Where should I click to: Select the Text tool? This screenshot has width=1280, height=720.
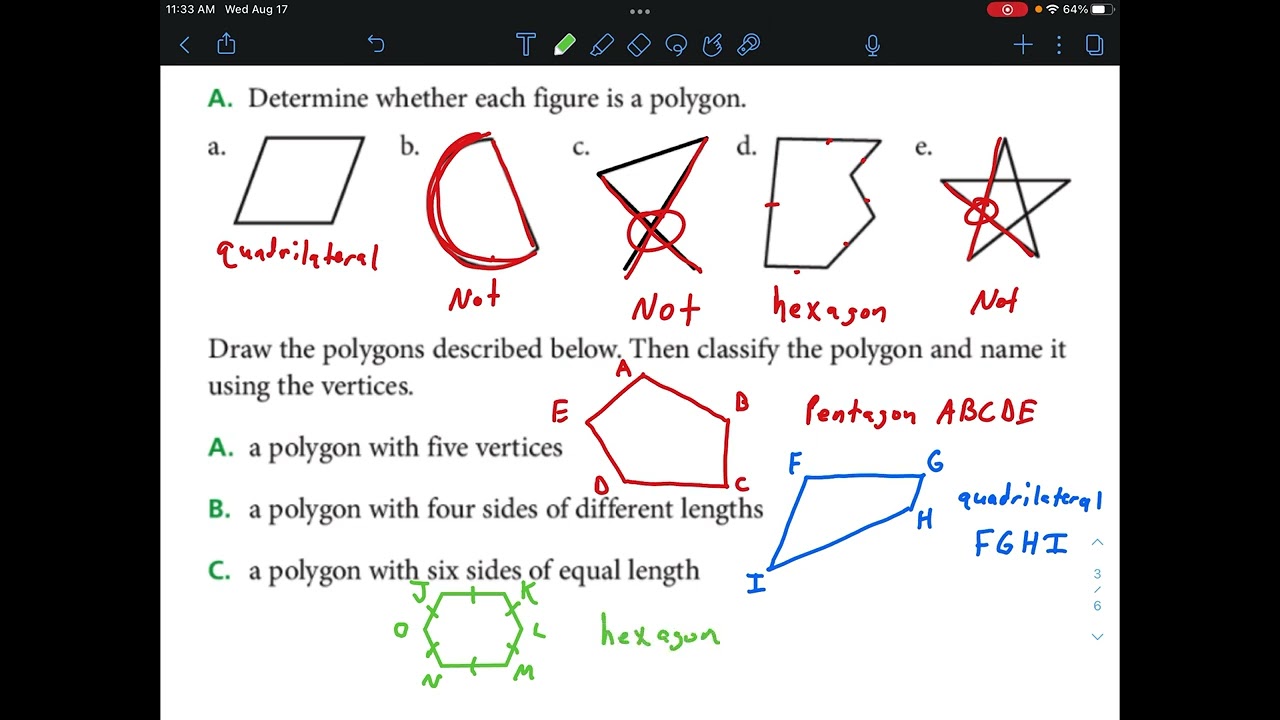(x=526, y=45)
